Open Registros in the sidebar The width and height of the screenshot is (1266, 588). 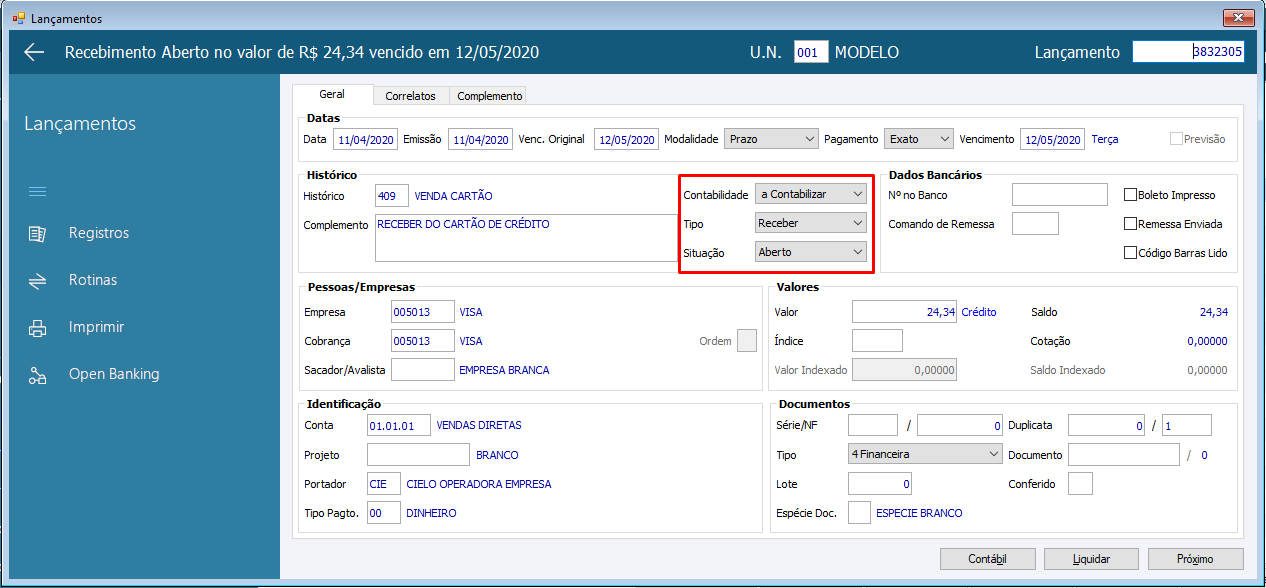(x=99, y=233)
